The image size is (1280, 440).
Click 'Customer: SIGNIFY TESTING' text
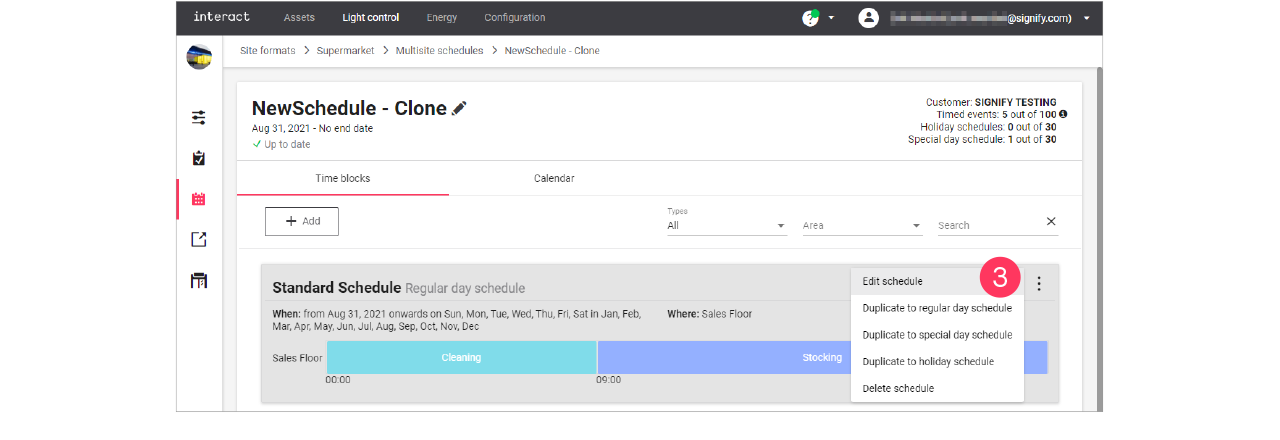point(991,102)
